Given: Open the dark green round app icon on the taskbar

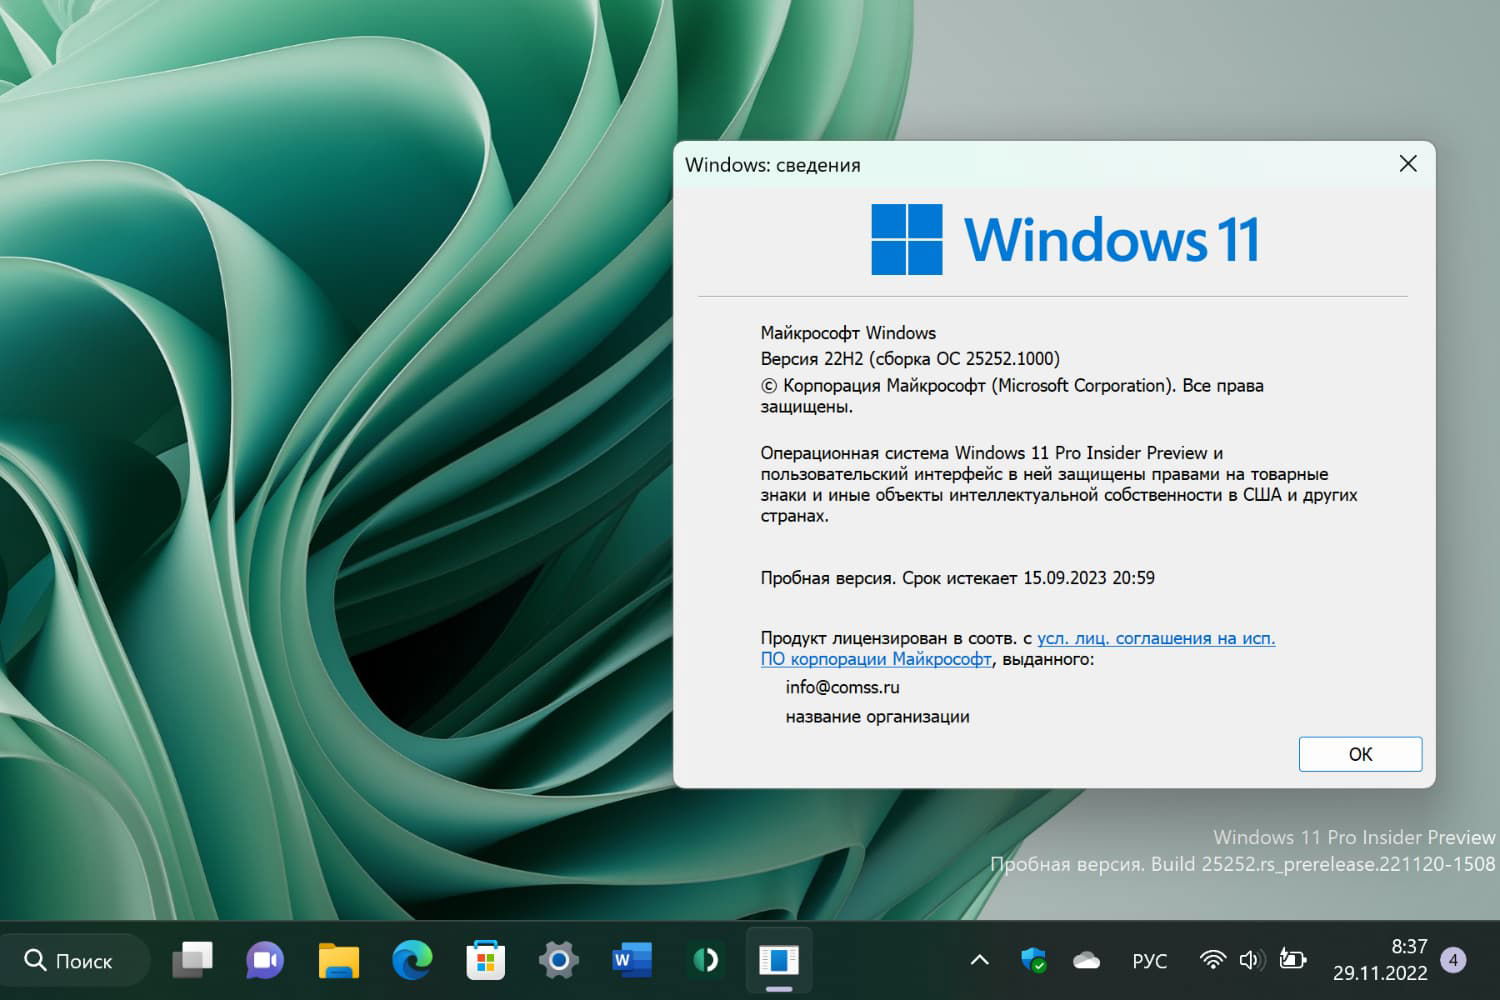Looking at the screenshot, I should pos(706,961).
